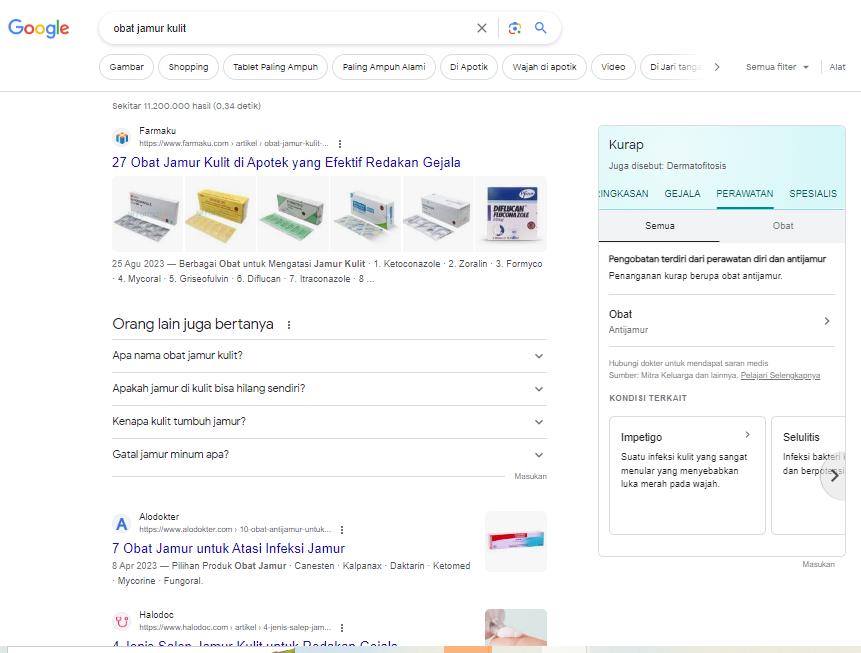Screen dimensions: 861x653
Task: Click the Halodoc site favicon
Action: pos(121,621)
